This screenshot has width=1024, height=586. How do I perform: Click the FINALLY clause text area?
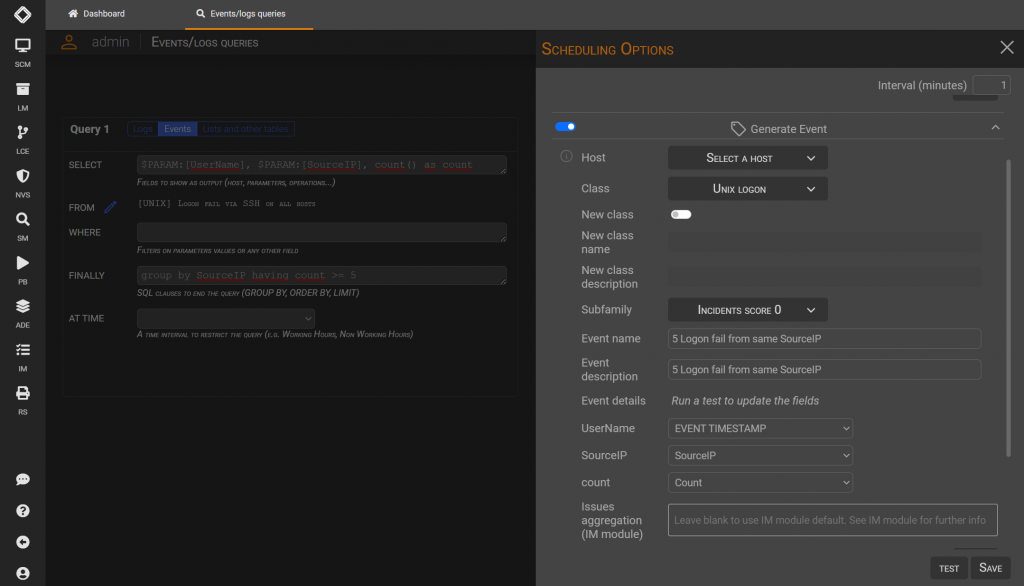pyautogui.click(x=321, y=275)
